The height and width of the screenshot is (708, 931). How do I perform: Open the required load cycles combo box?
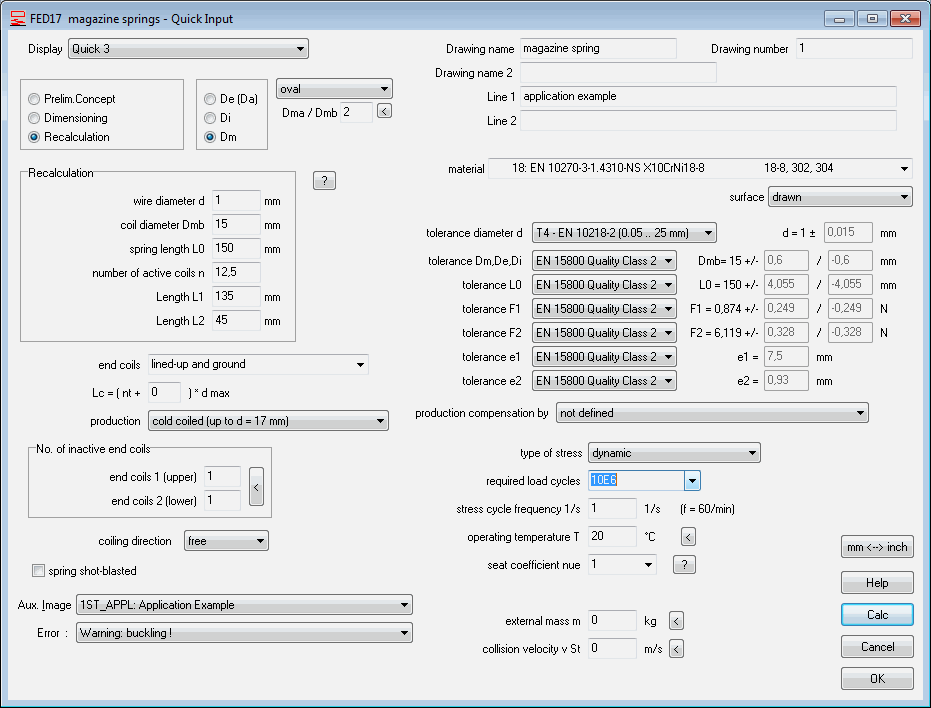pyautogui.click(x=692, y=481)
